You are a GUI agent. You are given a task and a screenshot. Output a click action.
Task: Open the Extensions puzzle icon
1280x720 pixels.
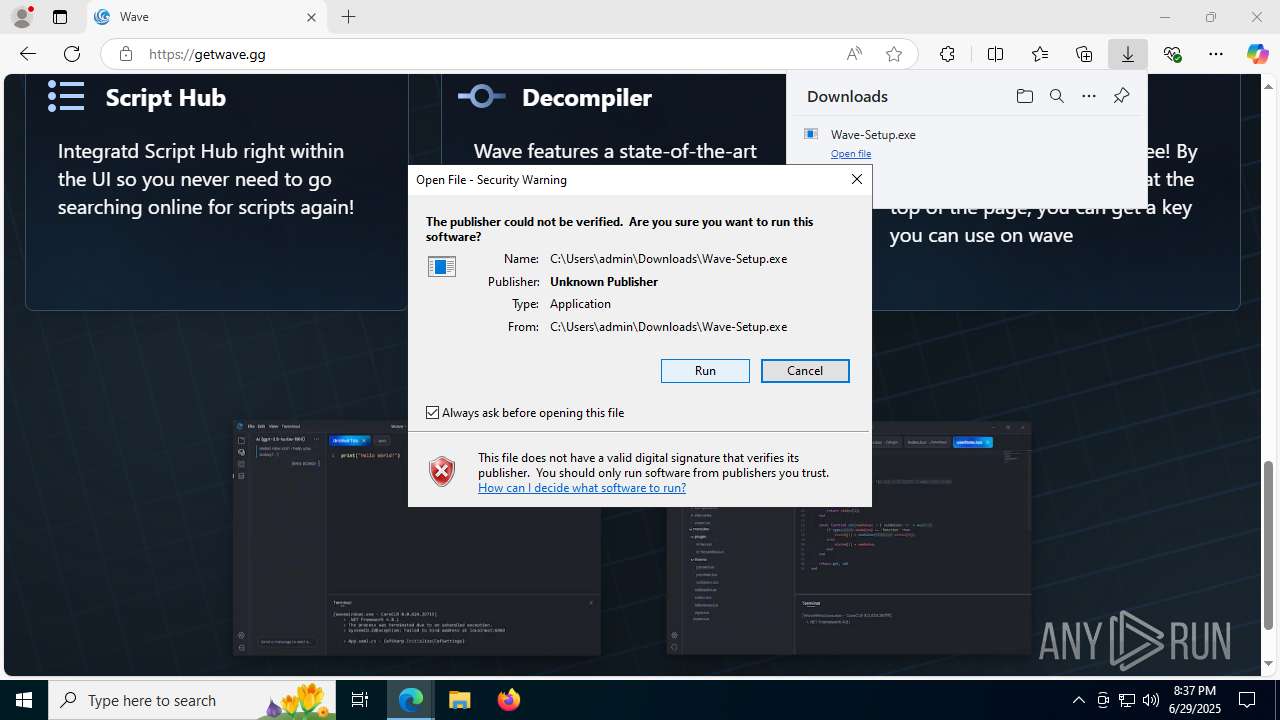947,54
